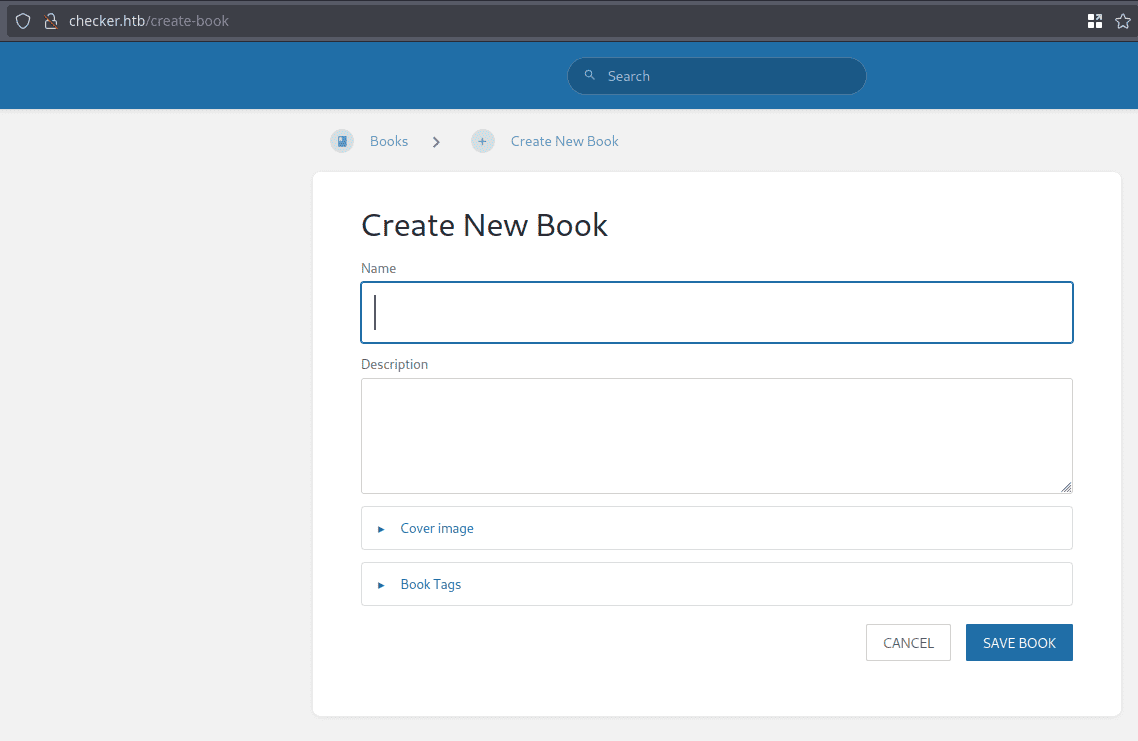Bookmark this page with the star icon

pyautogui.click(x=1123, y=21)
